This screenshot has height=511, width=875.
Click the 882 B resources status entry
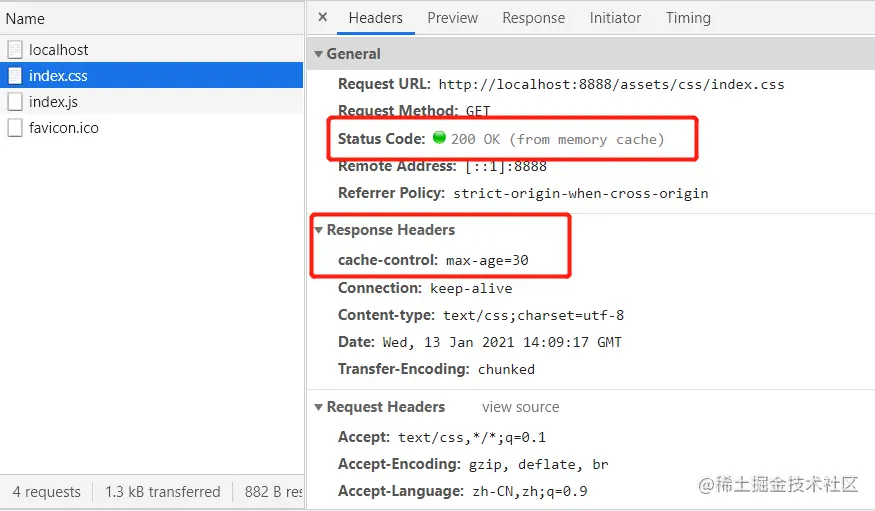click(273, 492)
